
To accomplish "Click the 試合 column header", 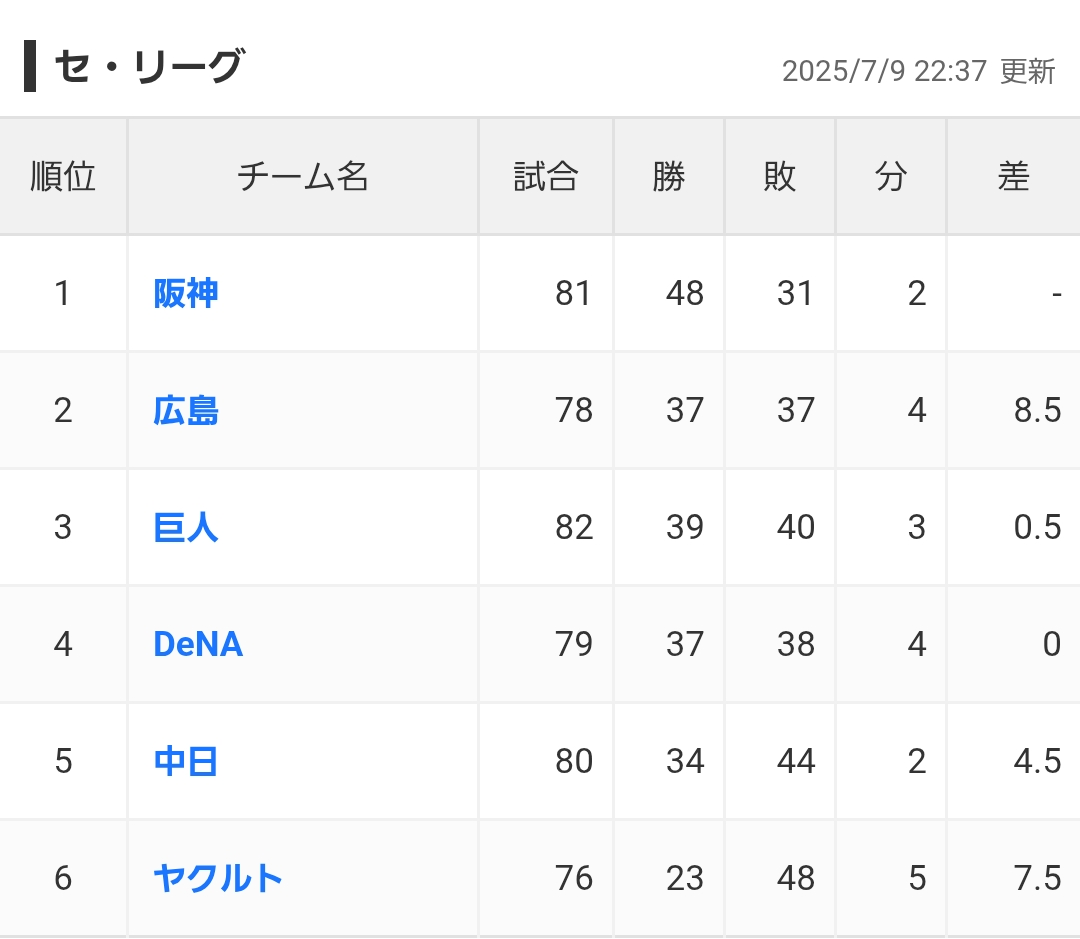I will click(x=546, y=176).
